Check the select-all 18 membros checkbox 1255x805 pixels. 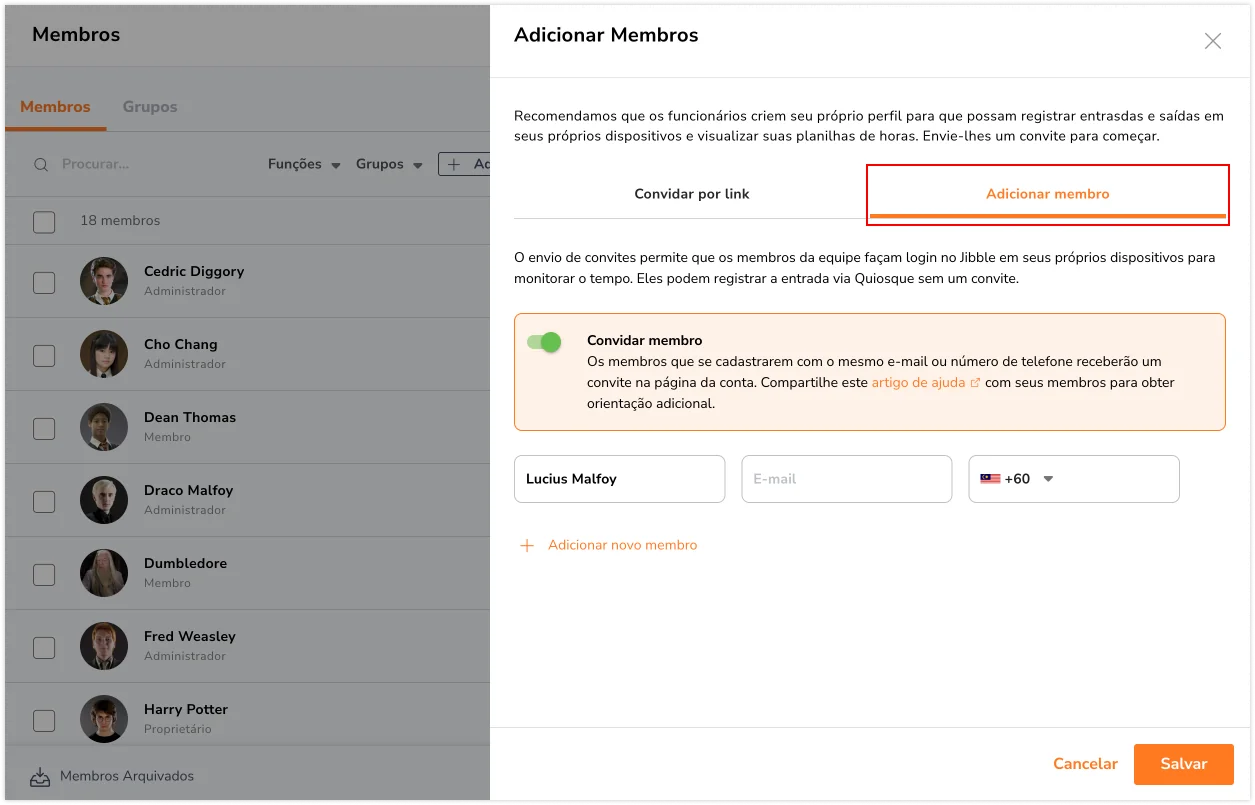(x=44, y=221)
